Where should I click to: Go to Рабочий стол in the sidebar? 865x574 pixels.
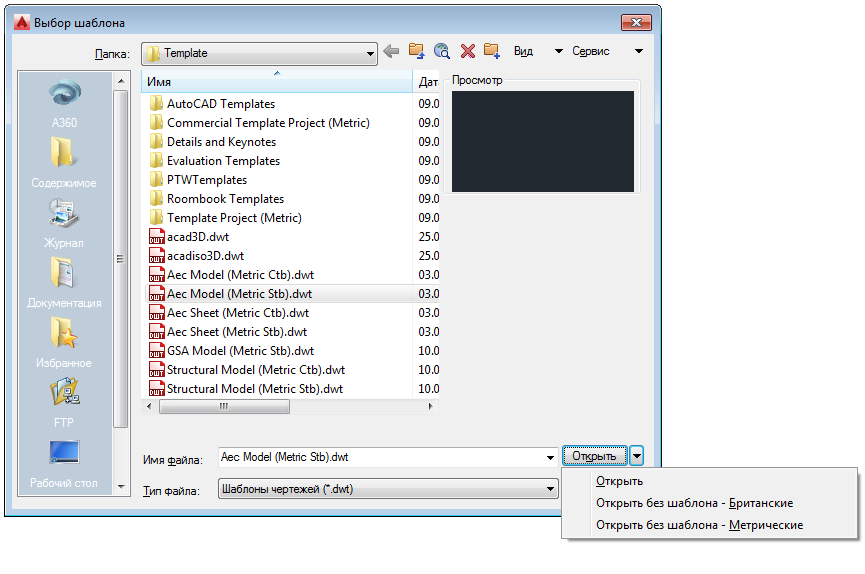[64, 464]
